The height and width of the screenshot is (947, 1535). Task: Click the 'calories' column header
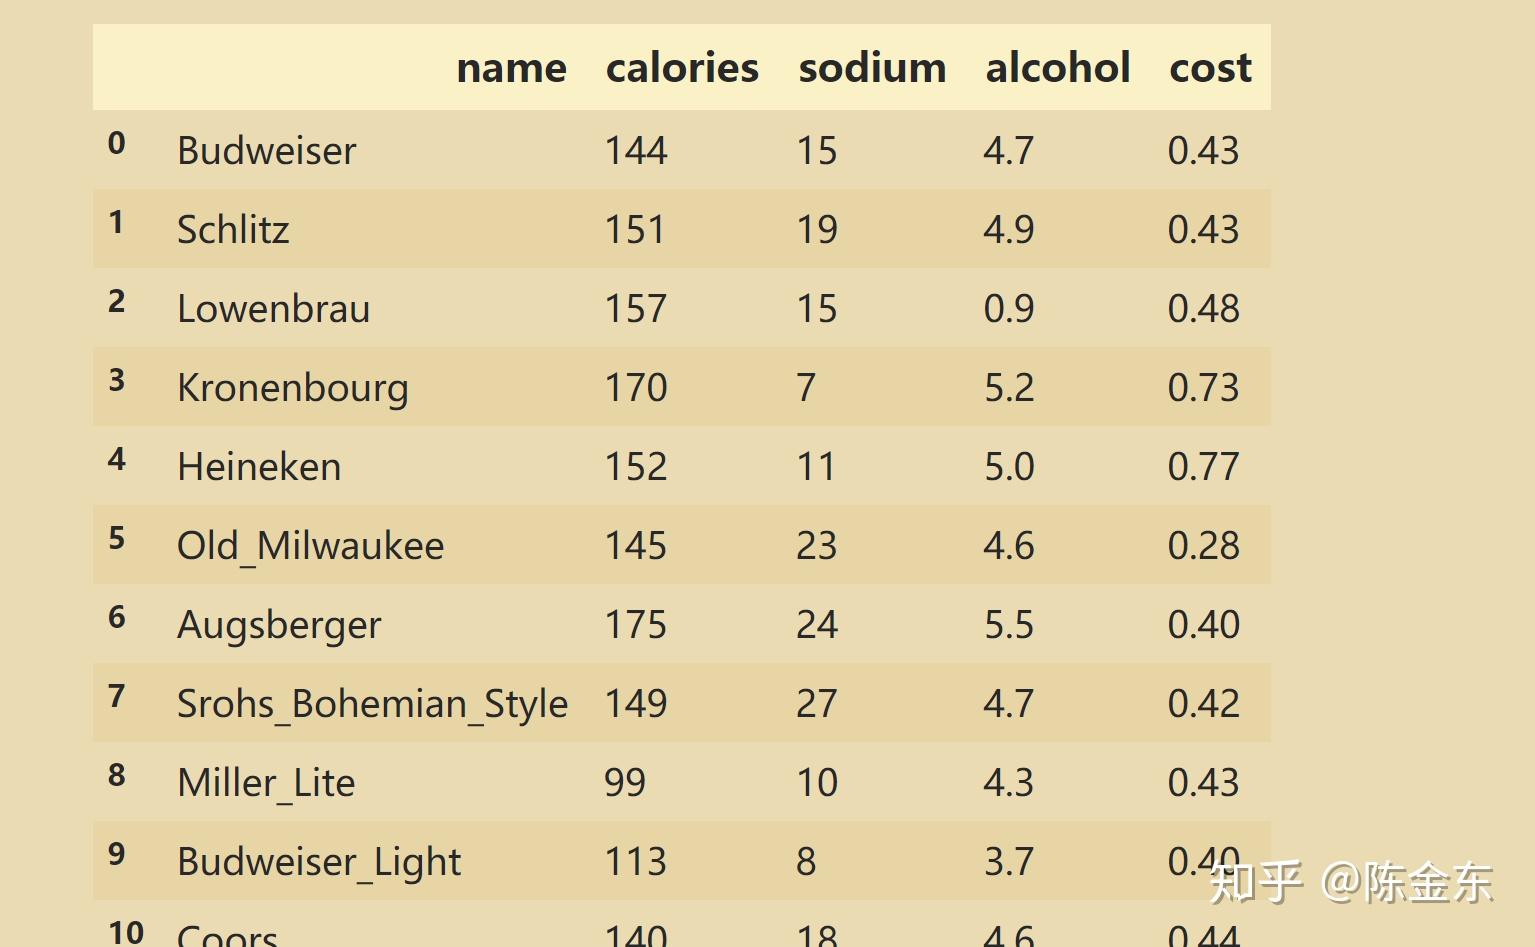(x=682, y=68)
